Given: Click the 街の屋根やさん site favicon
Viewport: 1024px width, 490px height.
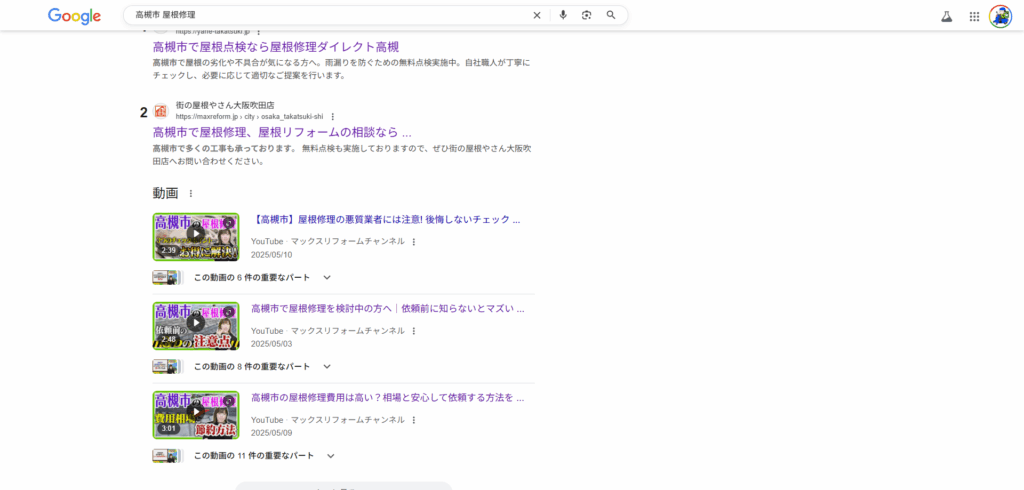Looking at the screenshot, I should (161, 110).
